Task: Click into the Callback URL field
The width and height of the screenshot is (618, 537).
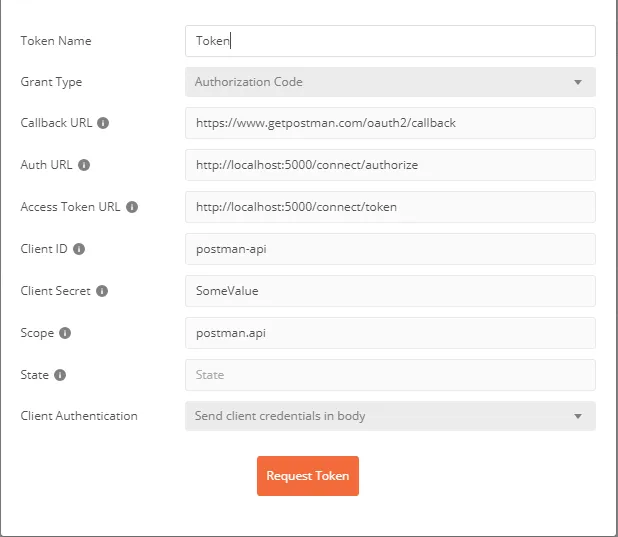Action: click(x=390, y=123)
